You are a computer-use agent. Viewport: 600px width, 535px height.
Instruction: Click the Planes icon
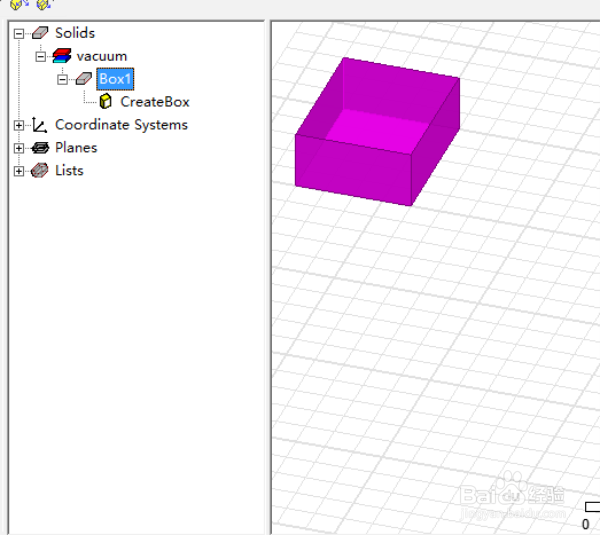[40, 148]
